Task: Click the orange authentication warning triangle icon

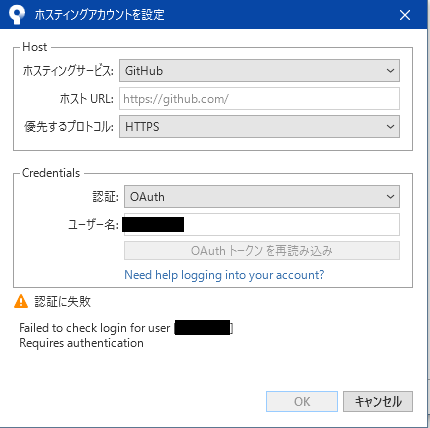Action: (21, 301)
